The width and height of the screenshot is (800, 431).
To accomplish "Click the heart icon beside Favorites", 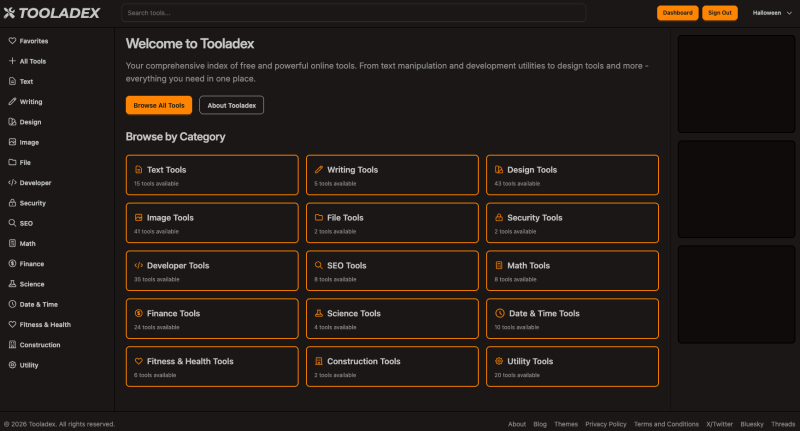I will point(12,41).
